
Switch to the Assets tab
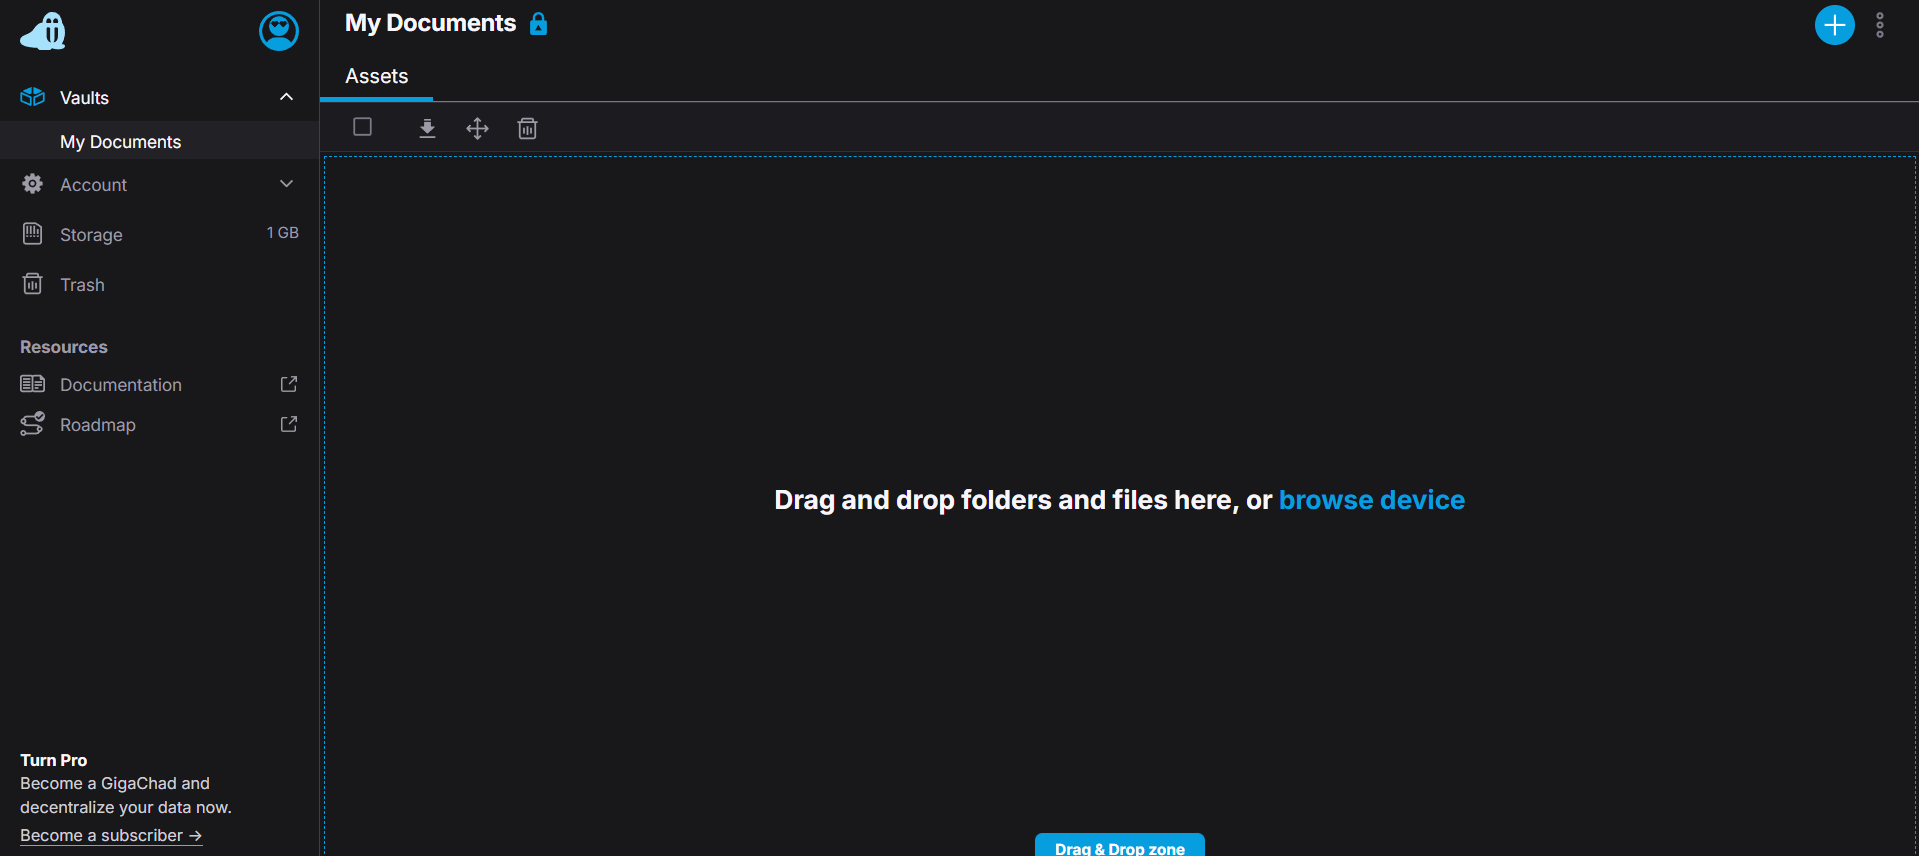[x=377, y=76]
